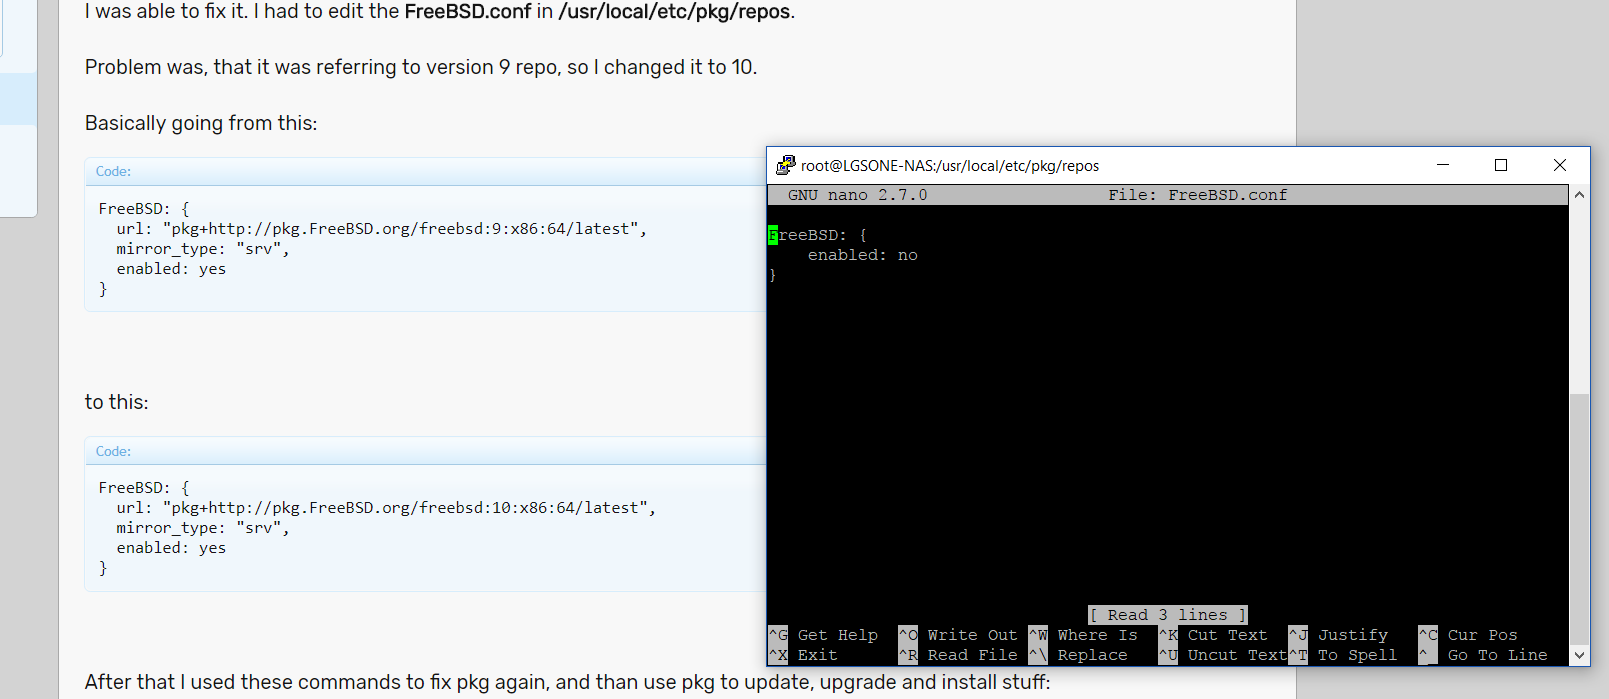1609x699 pixels.
Task: Click '^K Cut Text' nano shortcut
Action: (x=1213, y=635)
